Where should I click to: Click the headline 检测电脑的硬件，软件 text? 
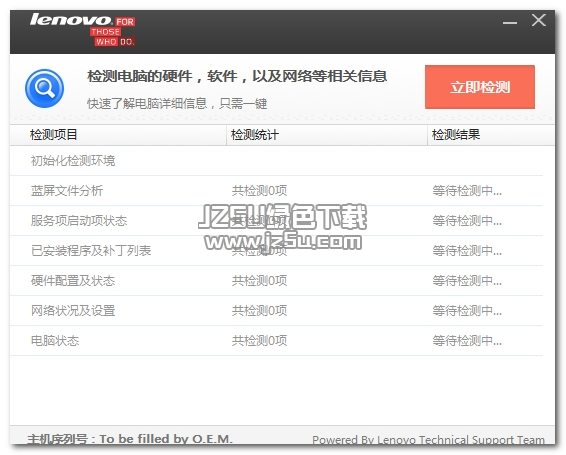(237, 76)
